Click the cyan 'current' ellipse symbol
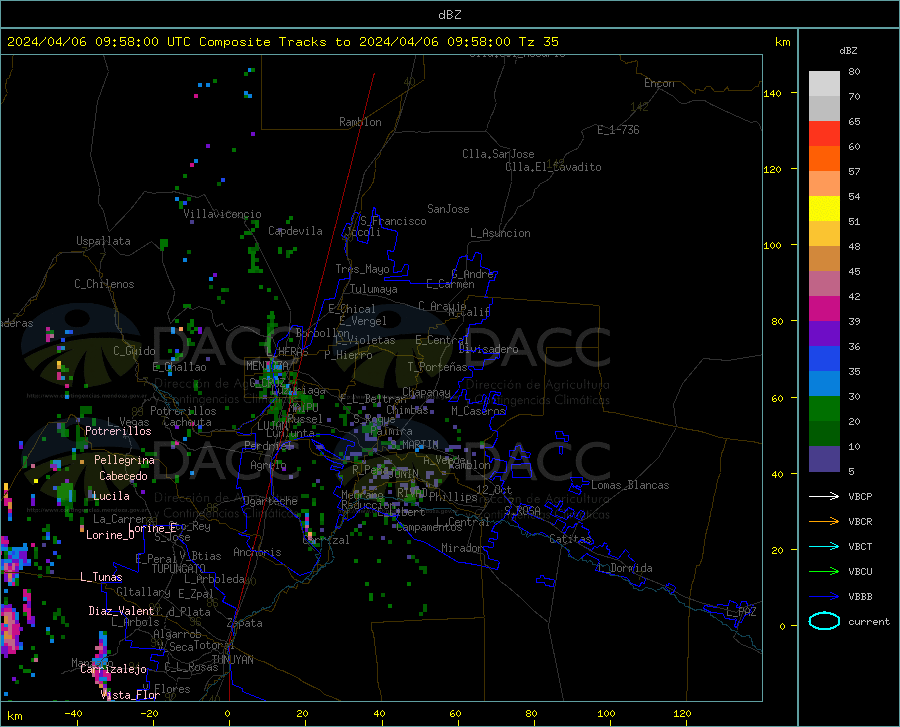The height and width of the screenshot is (727, 900). coord(824,621)
